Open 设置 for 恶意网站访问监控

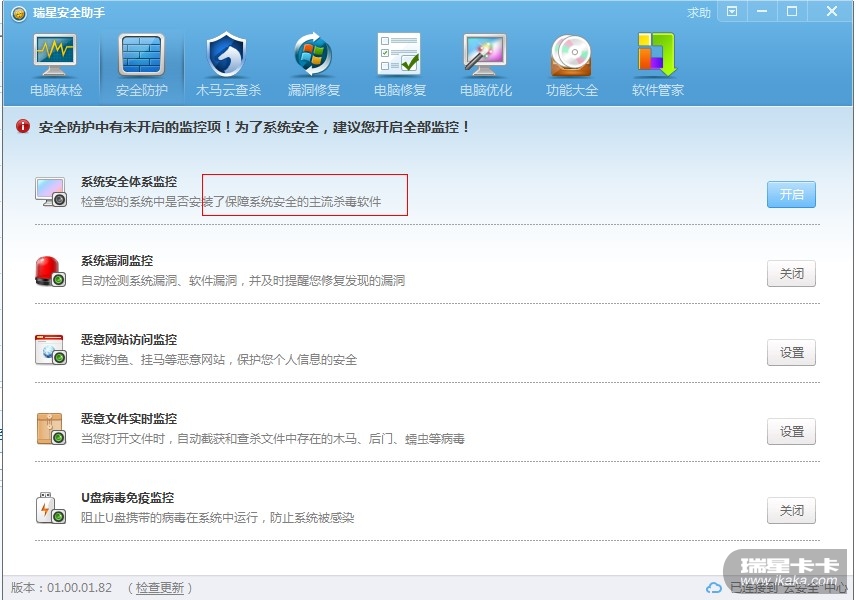coord(791,353)
